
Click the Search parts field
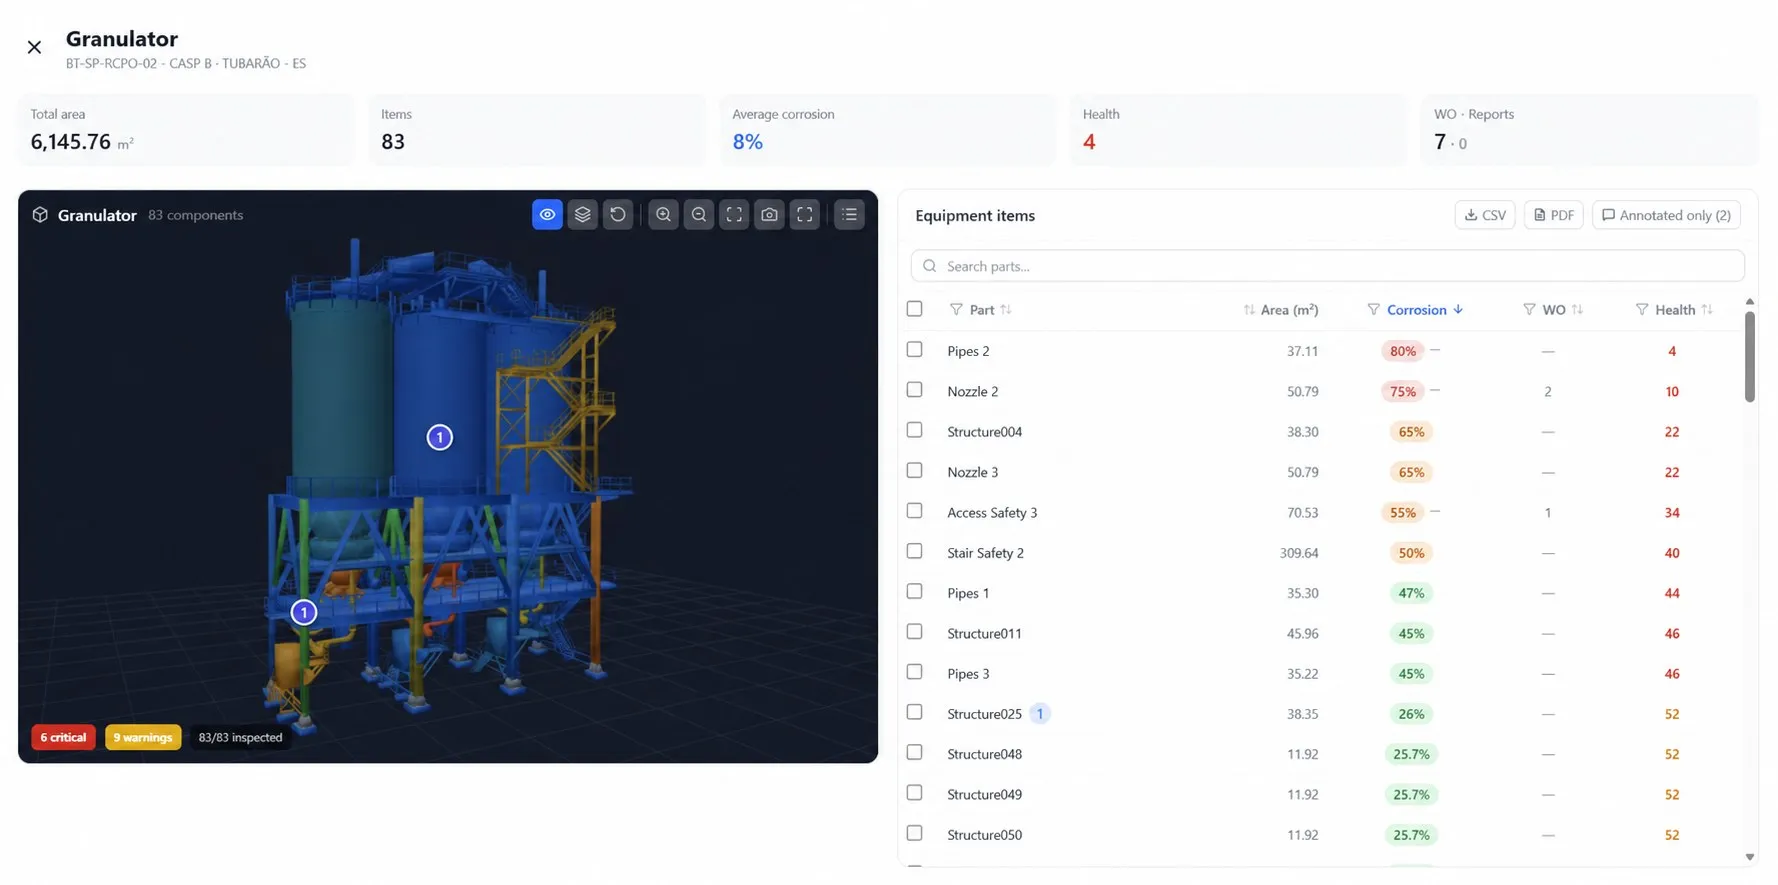[x=1327, y=266]
